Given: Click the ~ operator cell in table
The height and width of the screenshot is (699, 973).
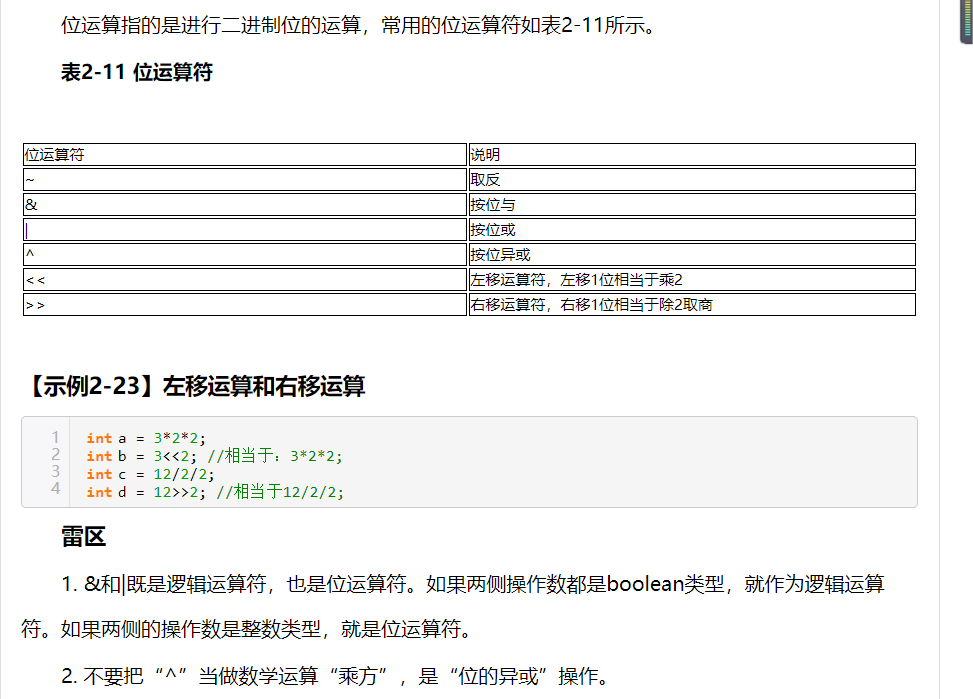Looking at the screenshot, I should [244, 179].
